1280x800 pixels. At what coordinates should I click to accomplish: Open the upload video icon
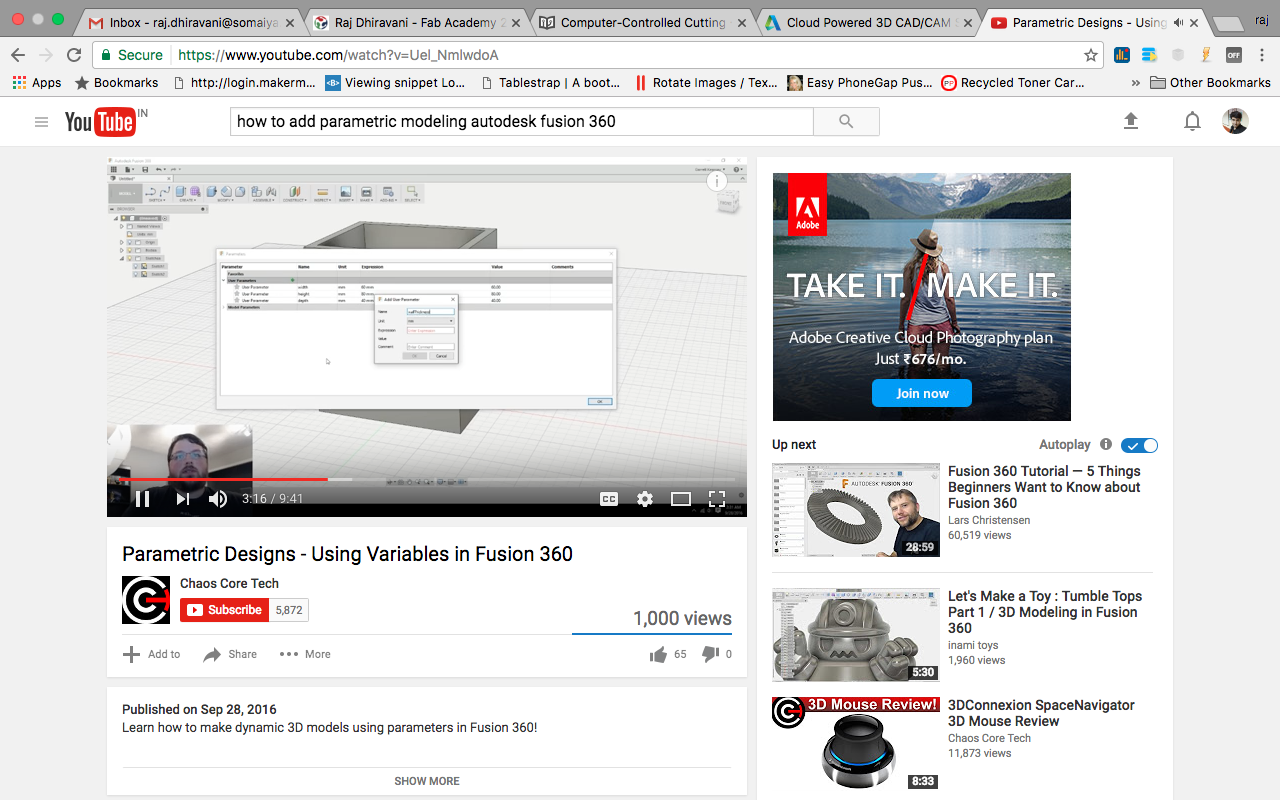point(1131,121)
